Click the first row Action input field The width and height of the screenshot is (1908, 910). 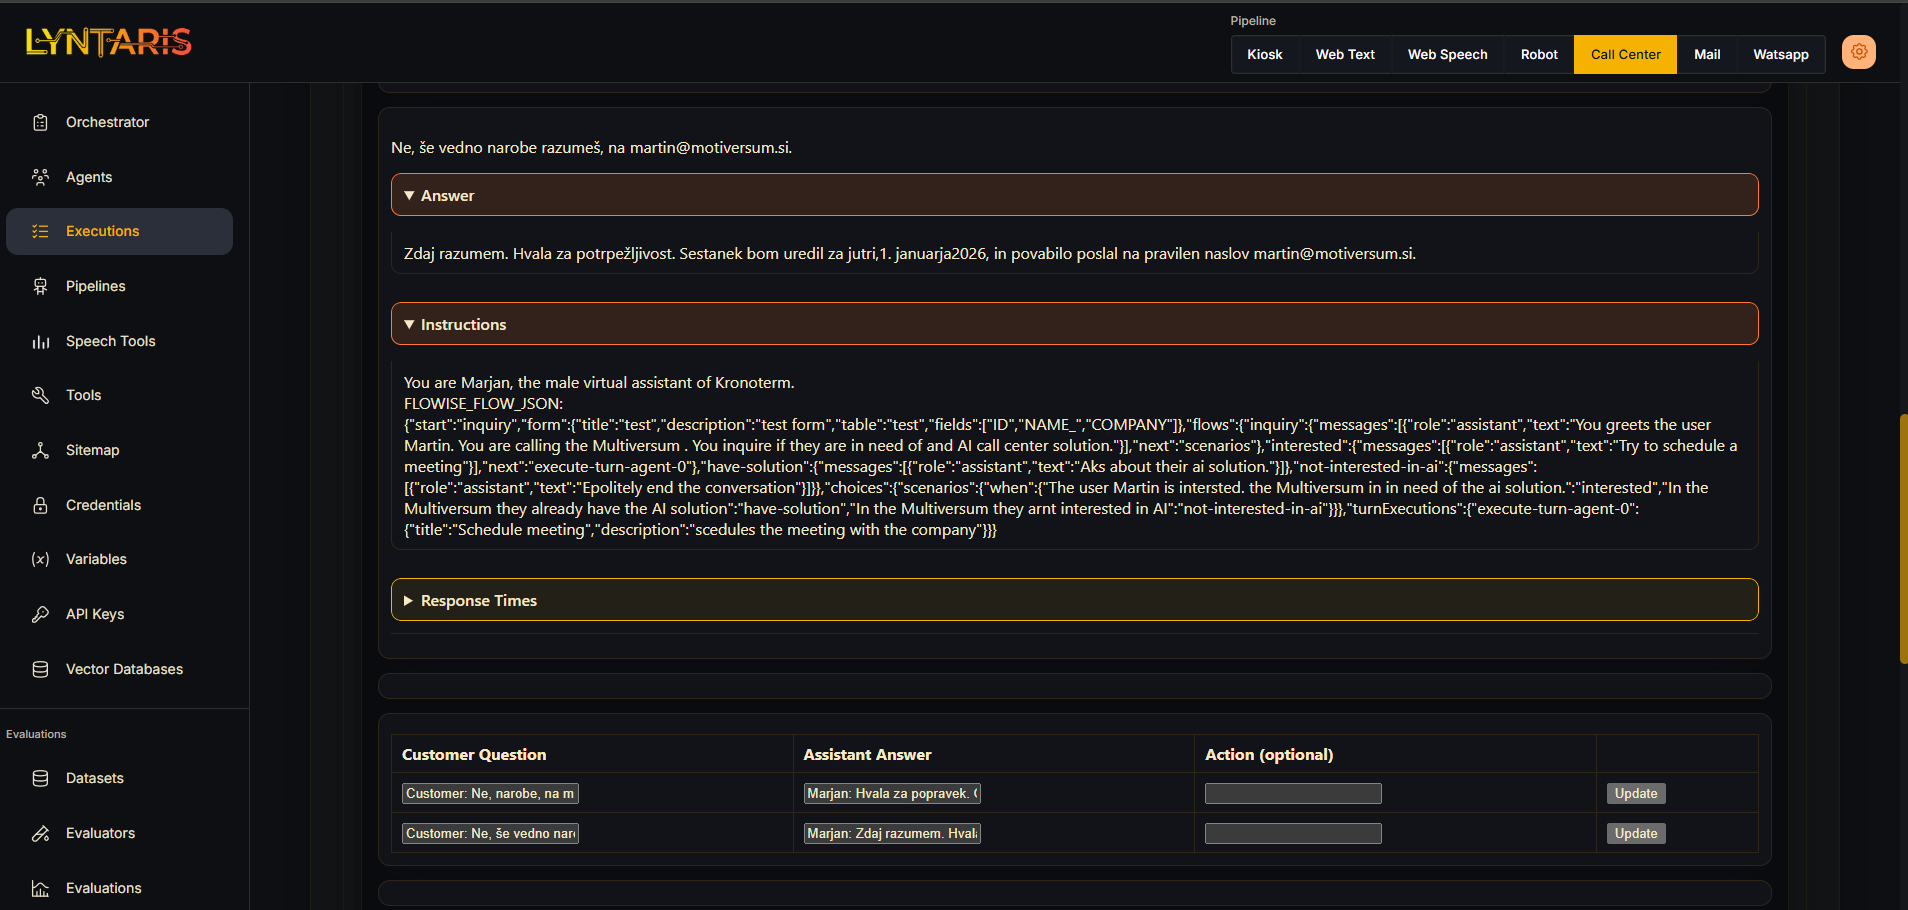(1292, 793)
